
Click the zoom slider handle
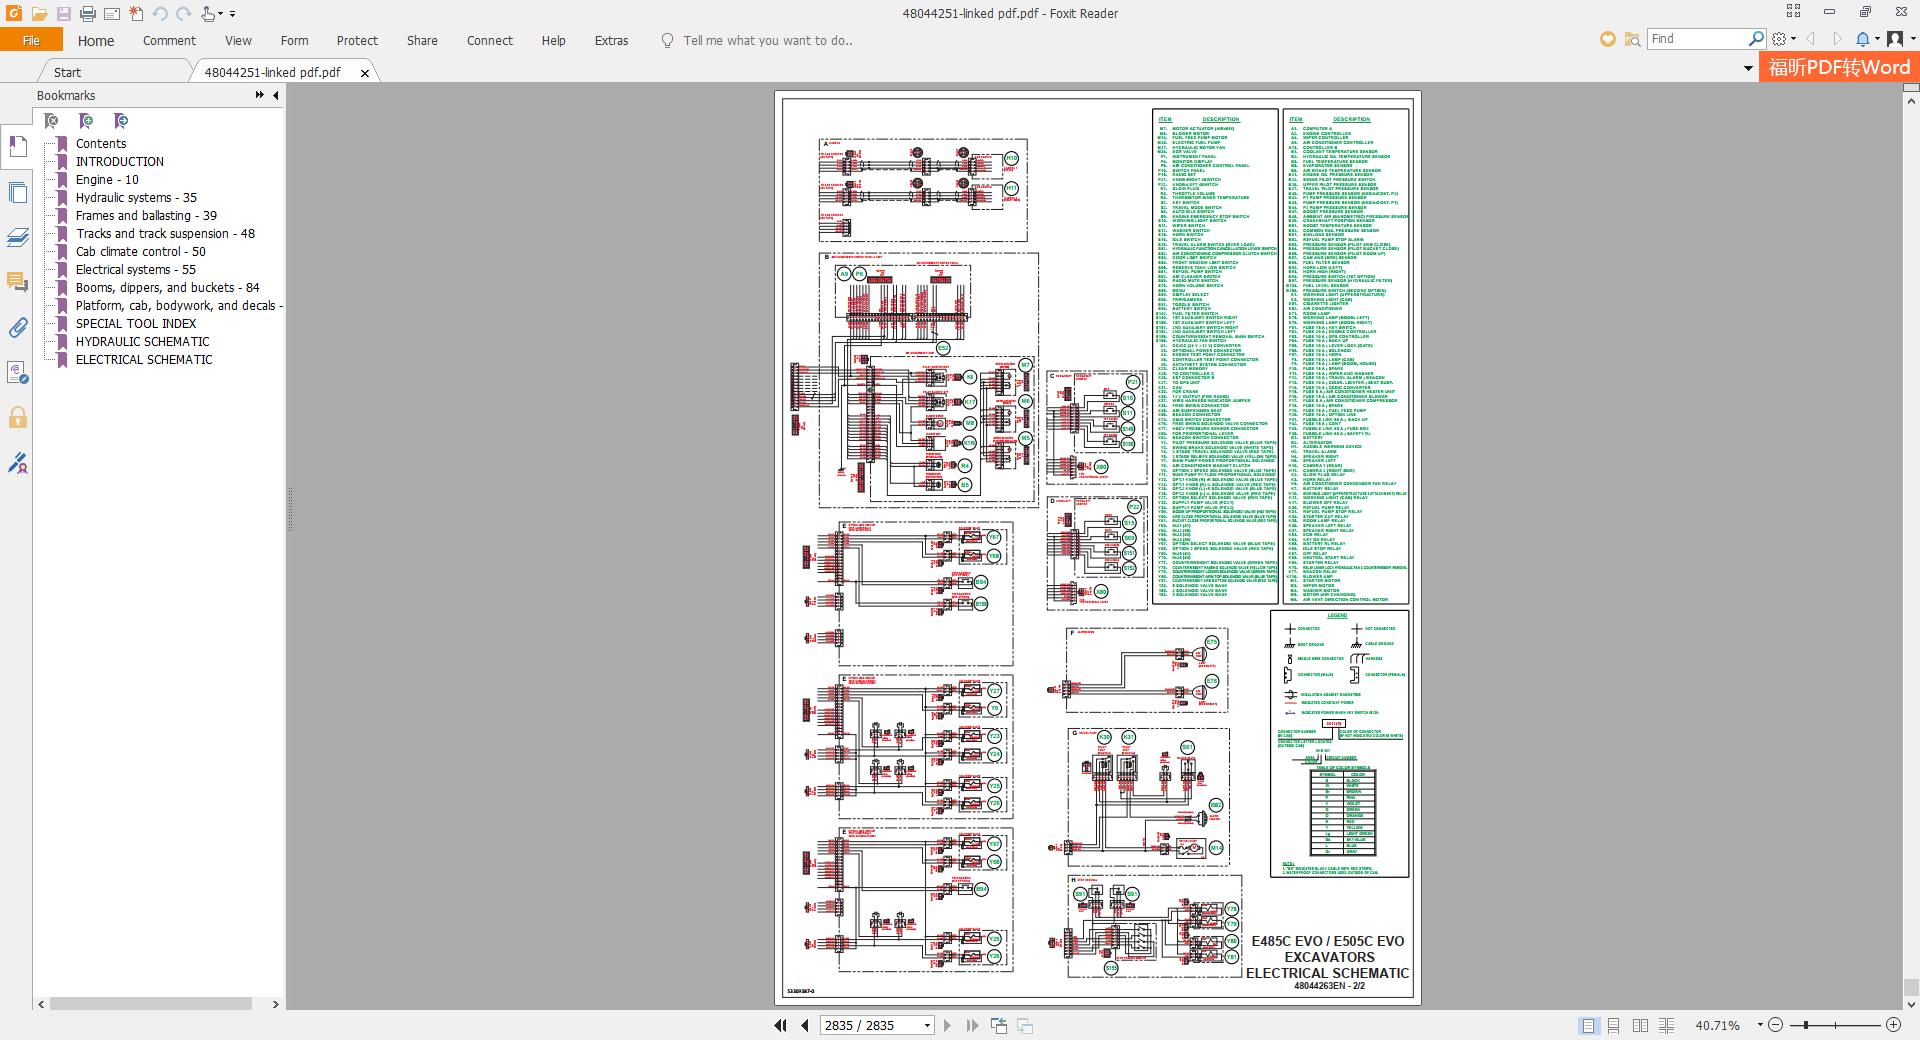pos(1805,1025)
